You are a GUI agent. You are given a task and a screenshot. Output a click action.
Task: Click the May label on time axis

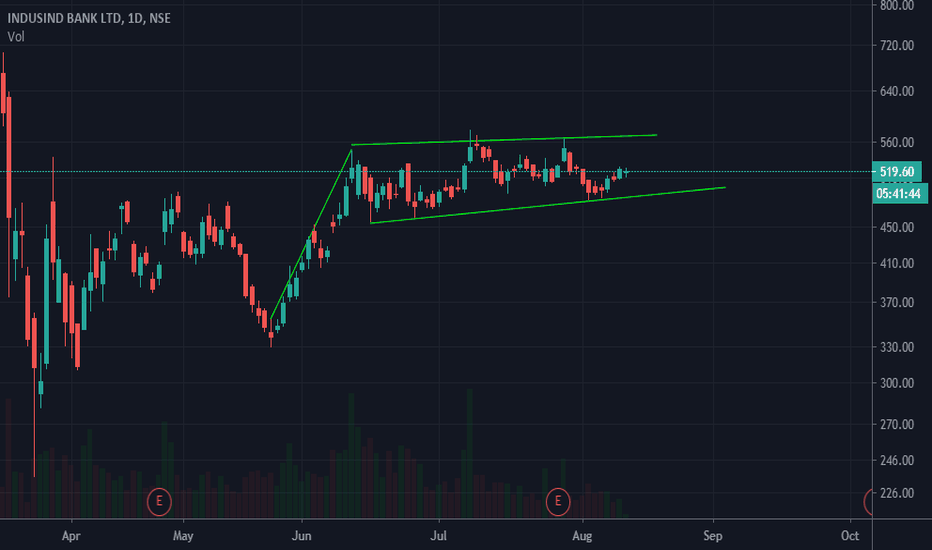pyautogui.click(x=183, y=536)
